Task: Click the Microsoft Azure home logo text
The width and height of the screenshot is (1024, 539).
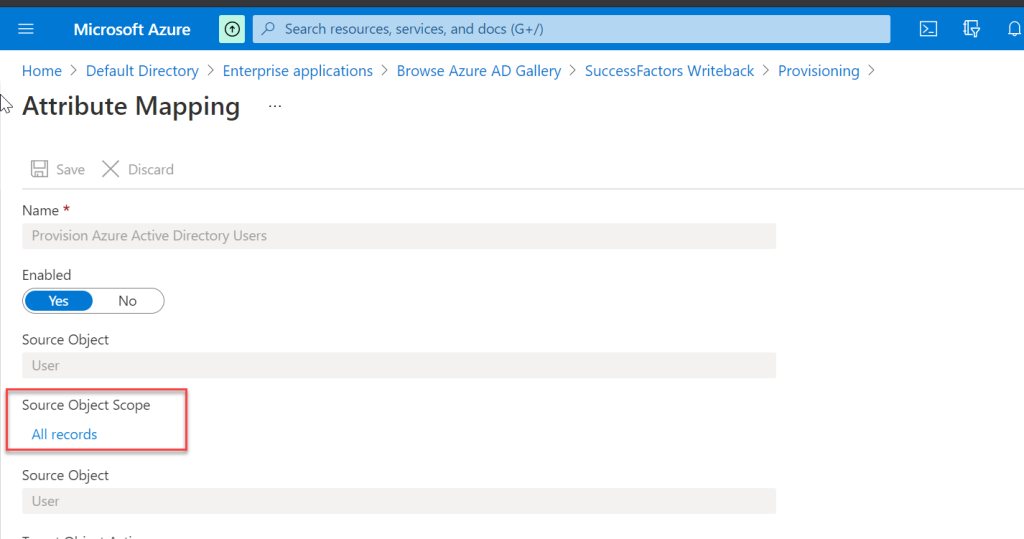Action: point(132,29)
